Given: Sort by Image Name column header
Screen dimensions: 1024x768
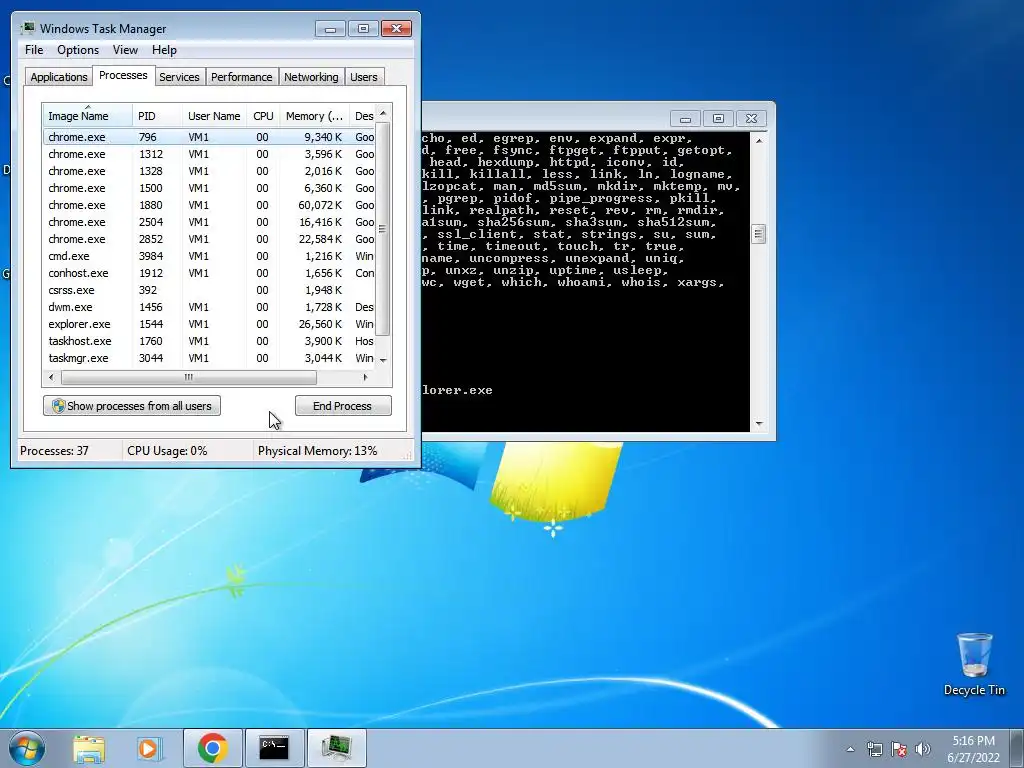Looking at the screenshot, I should (88, 116).
